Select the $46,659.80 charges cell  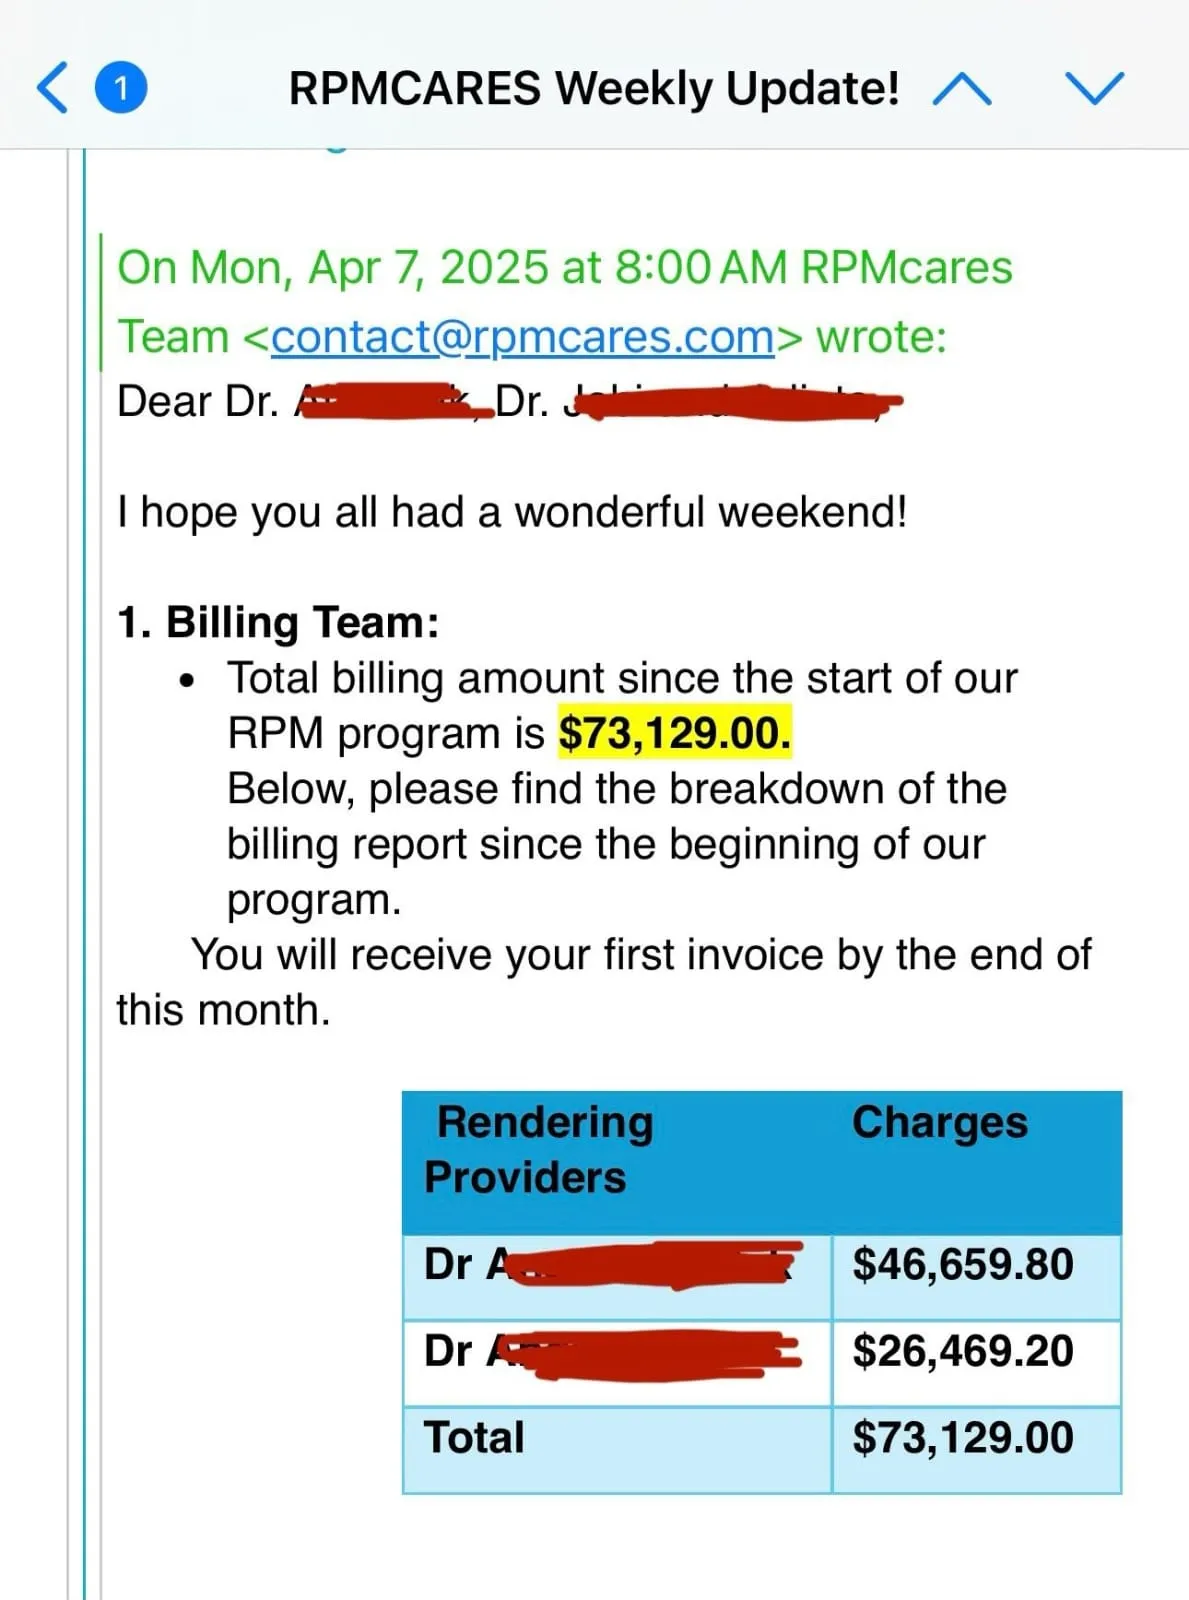coord(977,1277)
